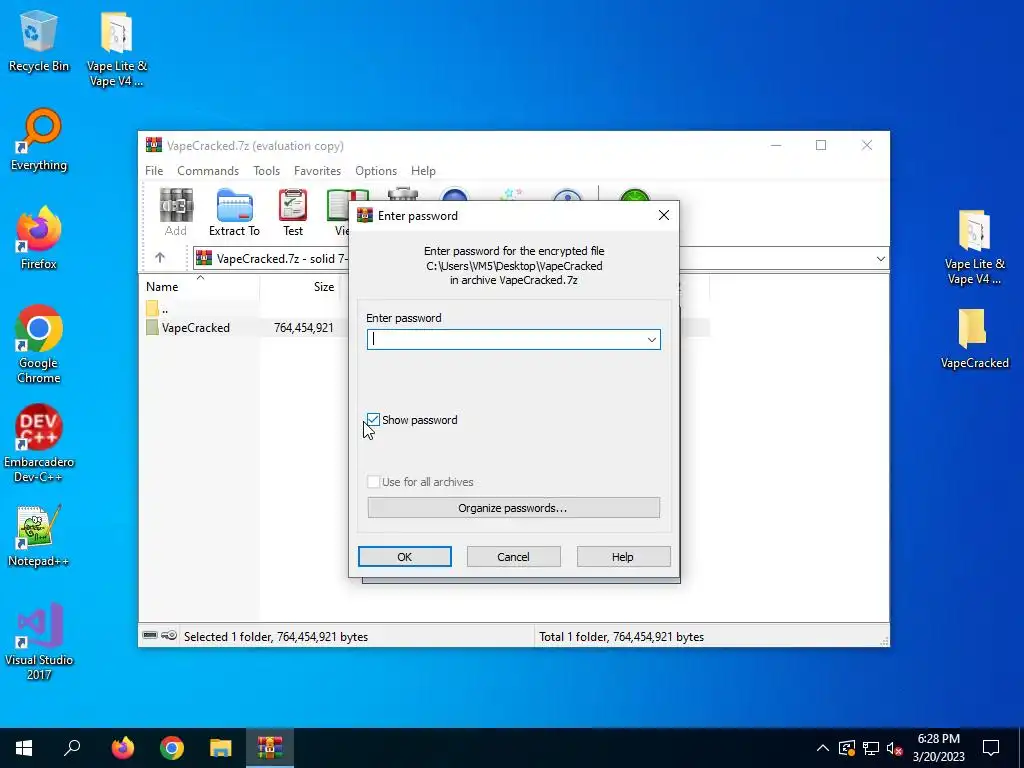Click the network tray icon
1024x768 pixels.
click(871, 748)
